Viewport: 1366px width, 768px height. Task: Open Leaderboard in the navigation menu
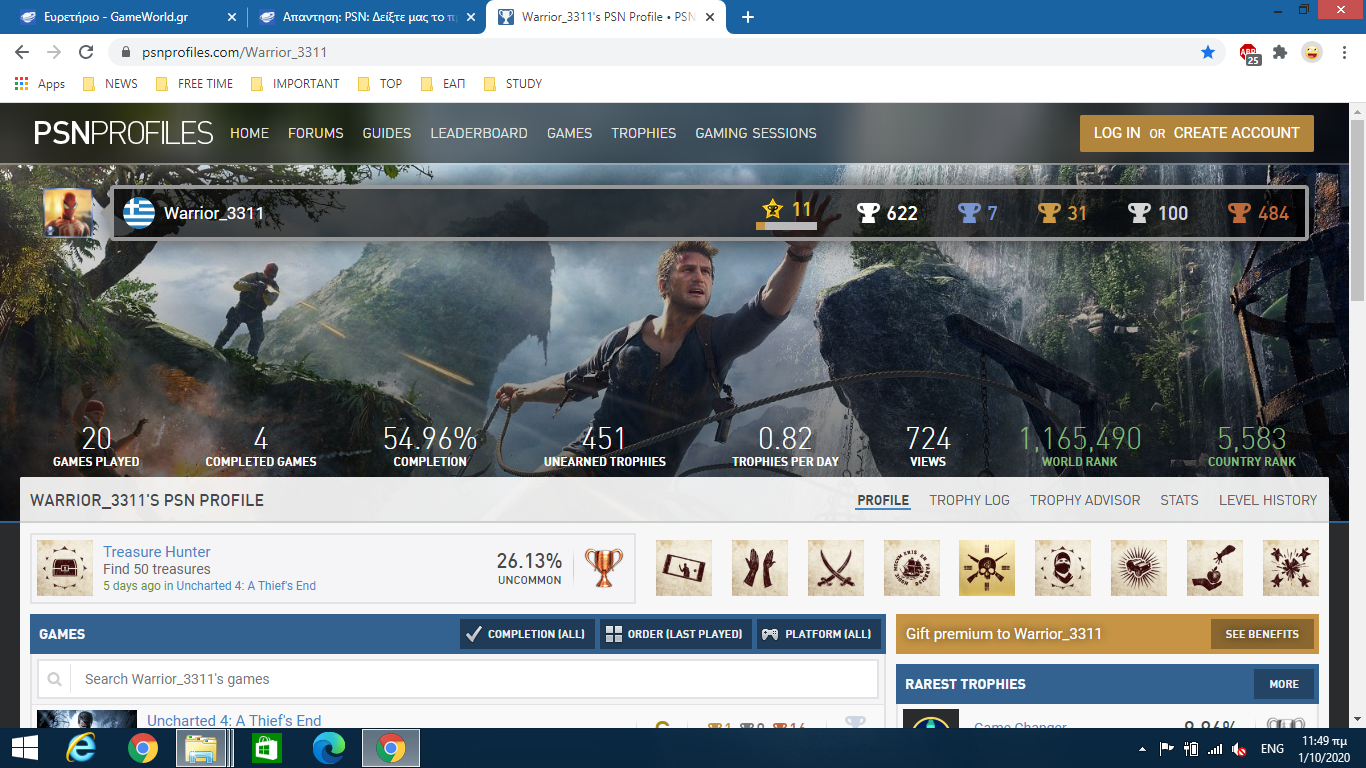[478, 133]
